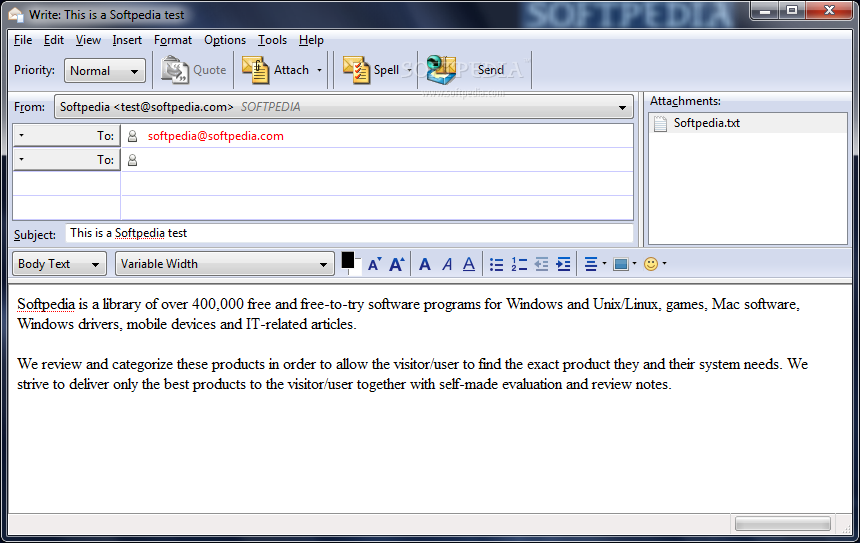Click the indent text icon
Screen dimensions: 860x543
pyautogui.click(x=563, y=264)
